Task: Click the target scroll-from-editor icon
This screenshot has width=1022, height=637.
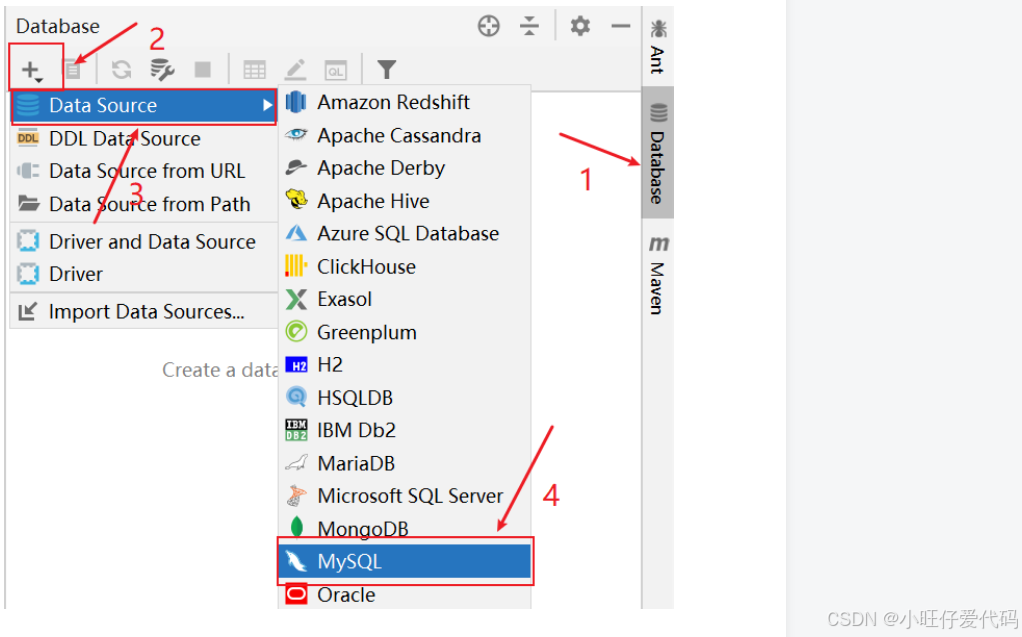Action: coord(488,26)
